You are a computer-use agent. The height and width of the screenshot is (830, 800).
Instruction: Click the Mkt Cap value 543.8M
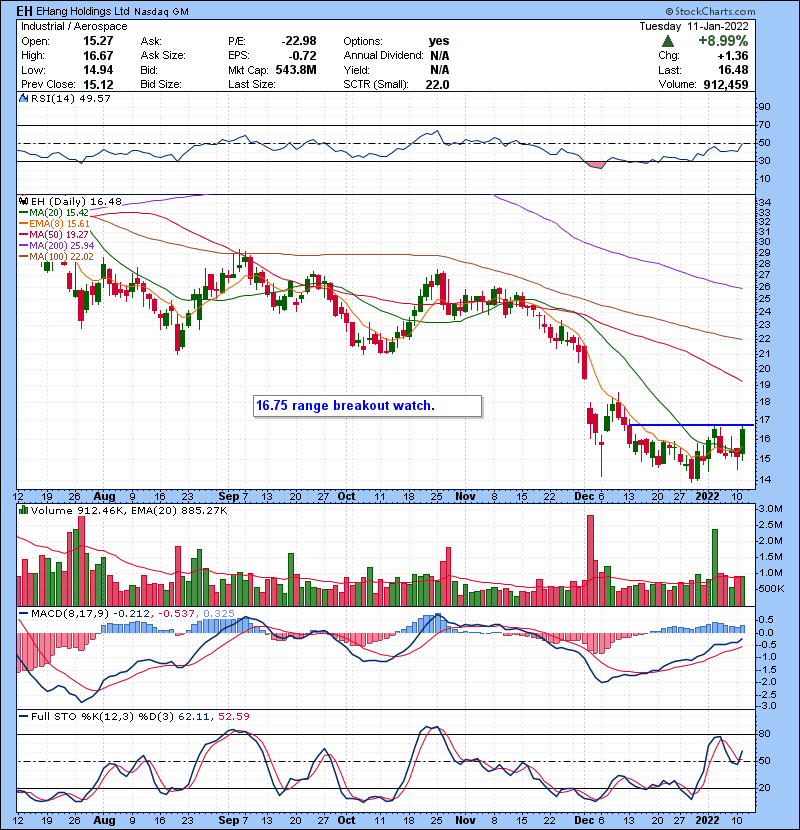tap(295, 70)
